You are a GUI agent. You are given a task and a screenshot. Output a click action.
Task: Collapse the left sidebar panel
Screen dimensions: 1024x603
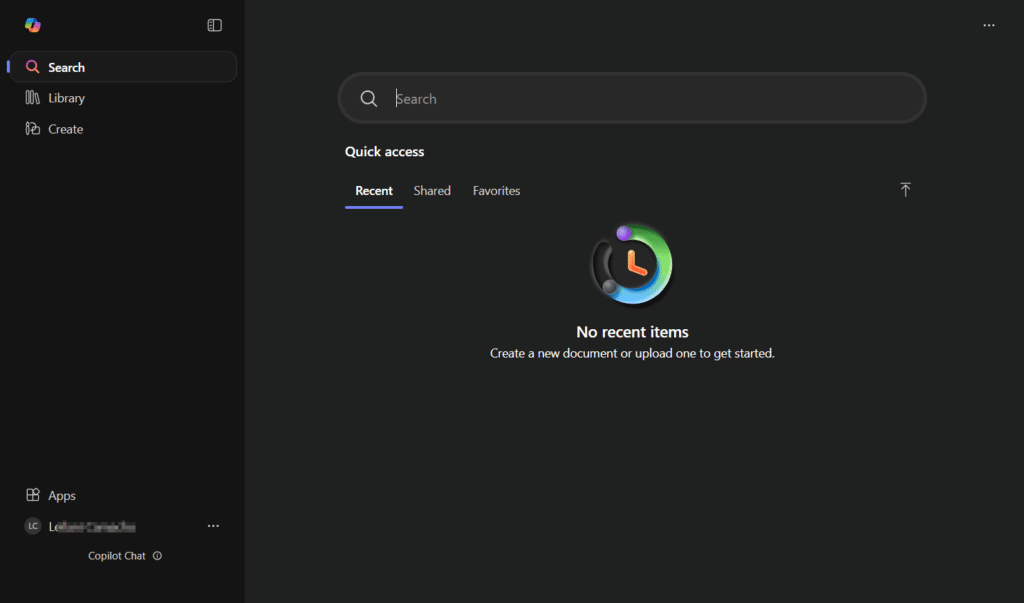214,25
